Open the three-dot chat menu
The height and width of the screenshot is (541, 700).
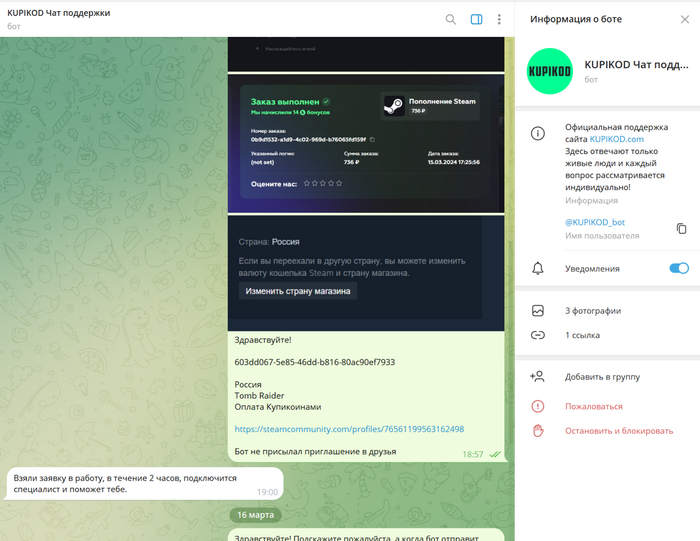pyautogui.click(x=499, y=19)
